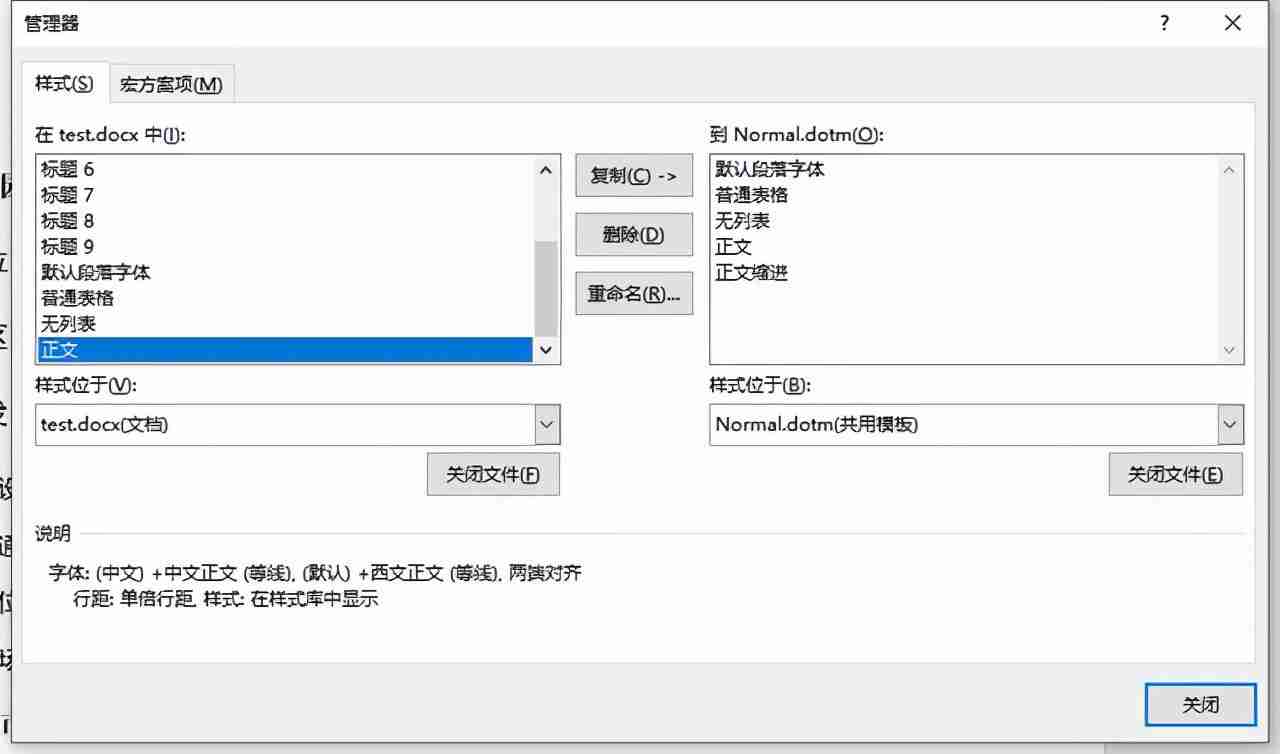Click the up scroll arrow of left style list

point(546,170)
